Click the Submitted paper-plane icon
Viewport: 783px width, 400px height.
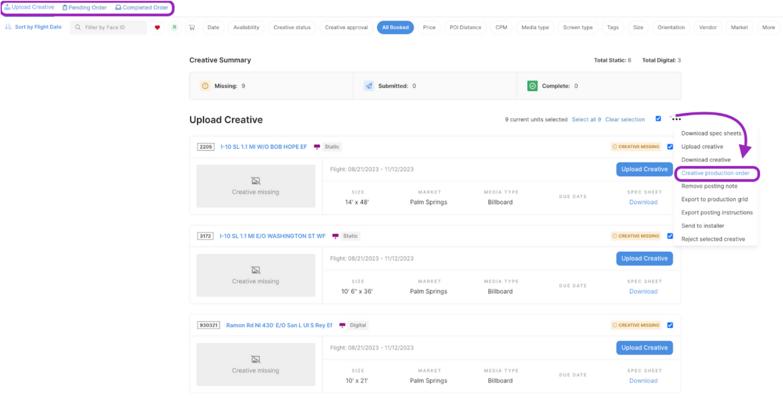(x=369, y=86)
